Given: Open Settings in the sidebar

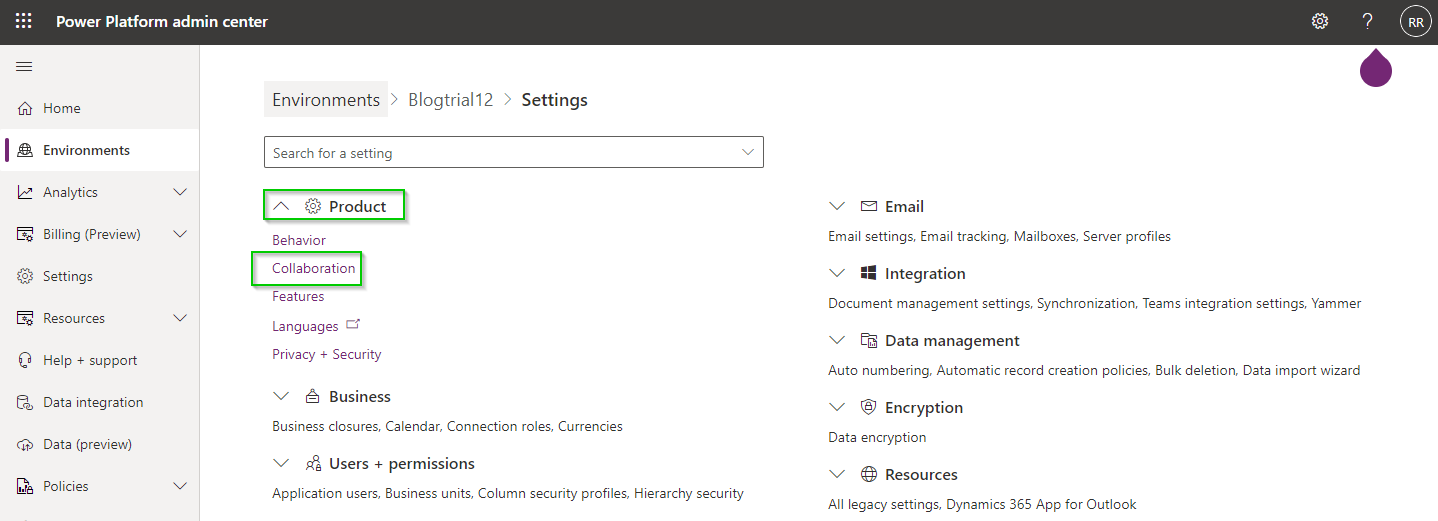Looking at the screenshot, I should click(100, 276).
